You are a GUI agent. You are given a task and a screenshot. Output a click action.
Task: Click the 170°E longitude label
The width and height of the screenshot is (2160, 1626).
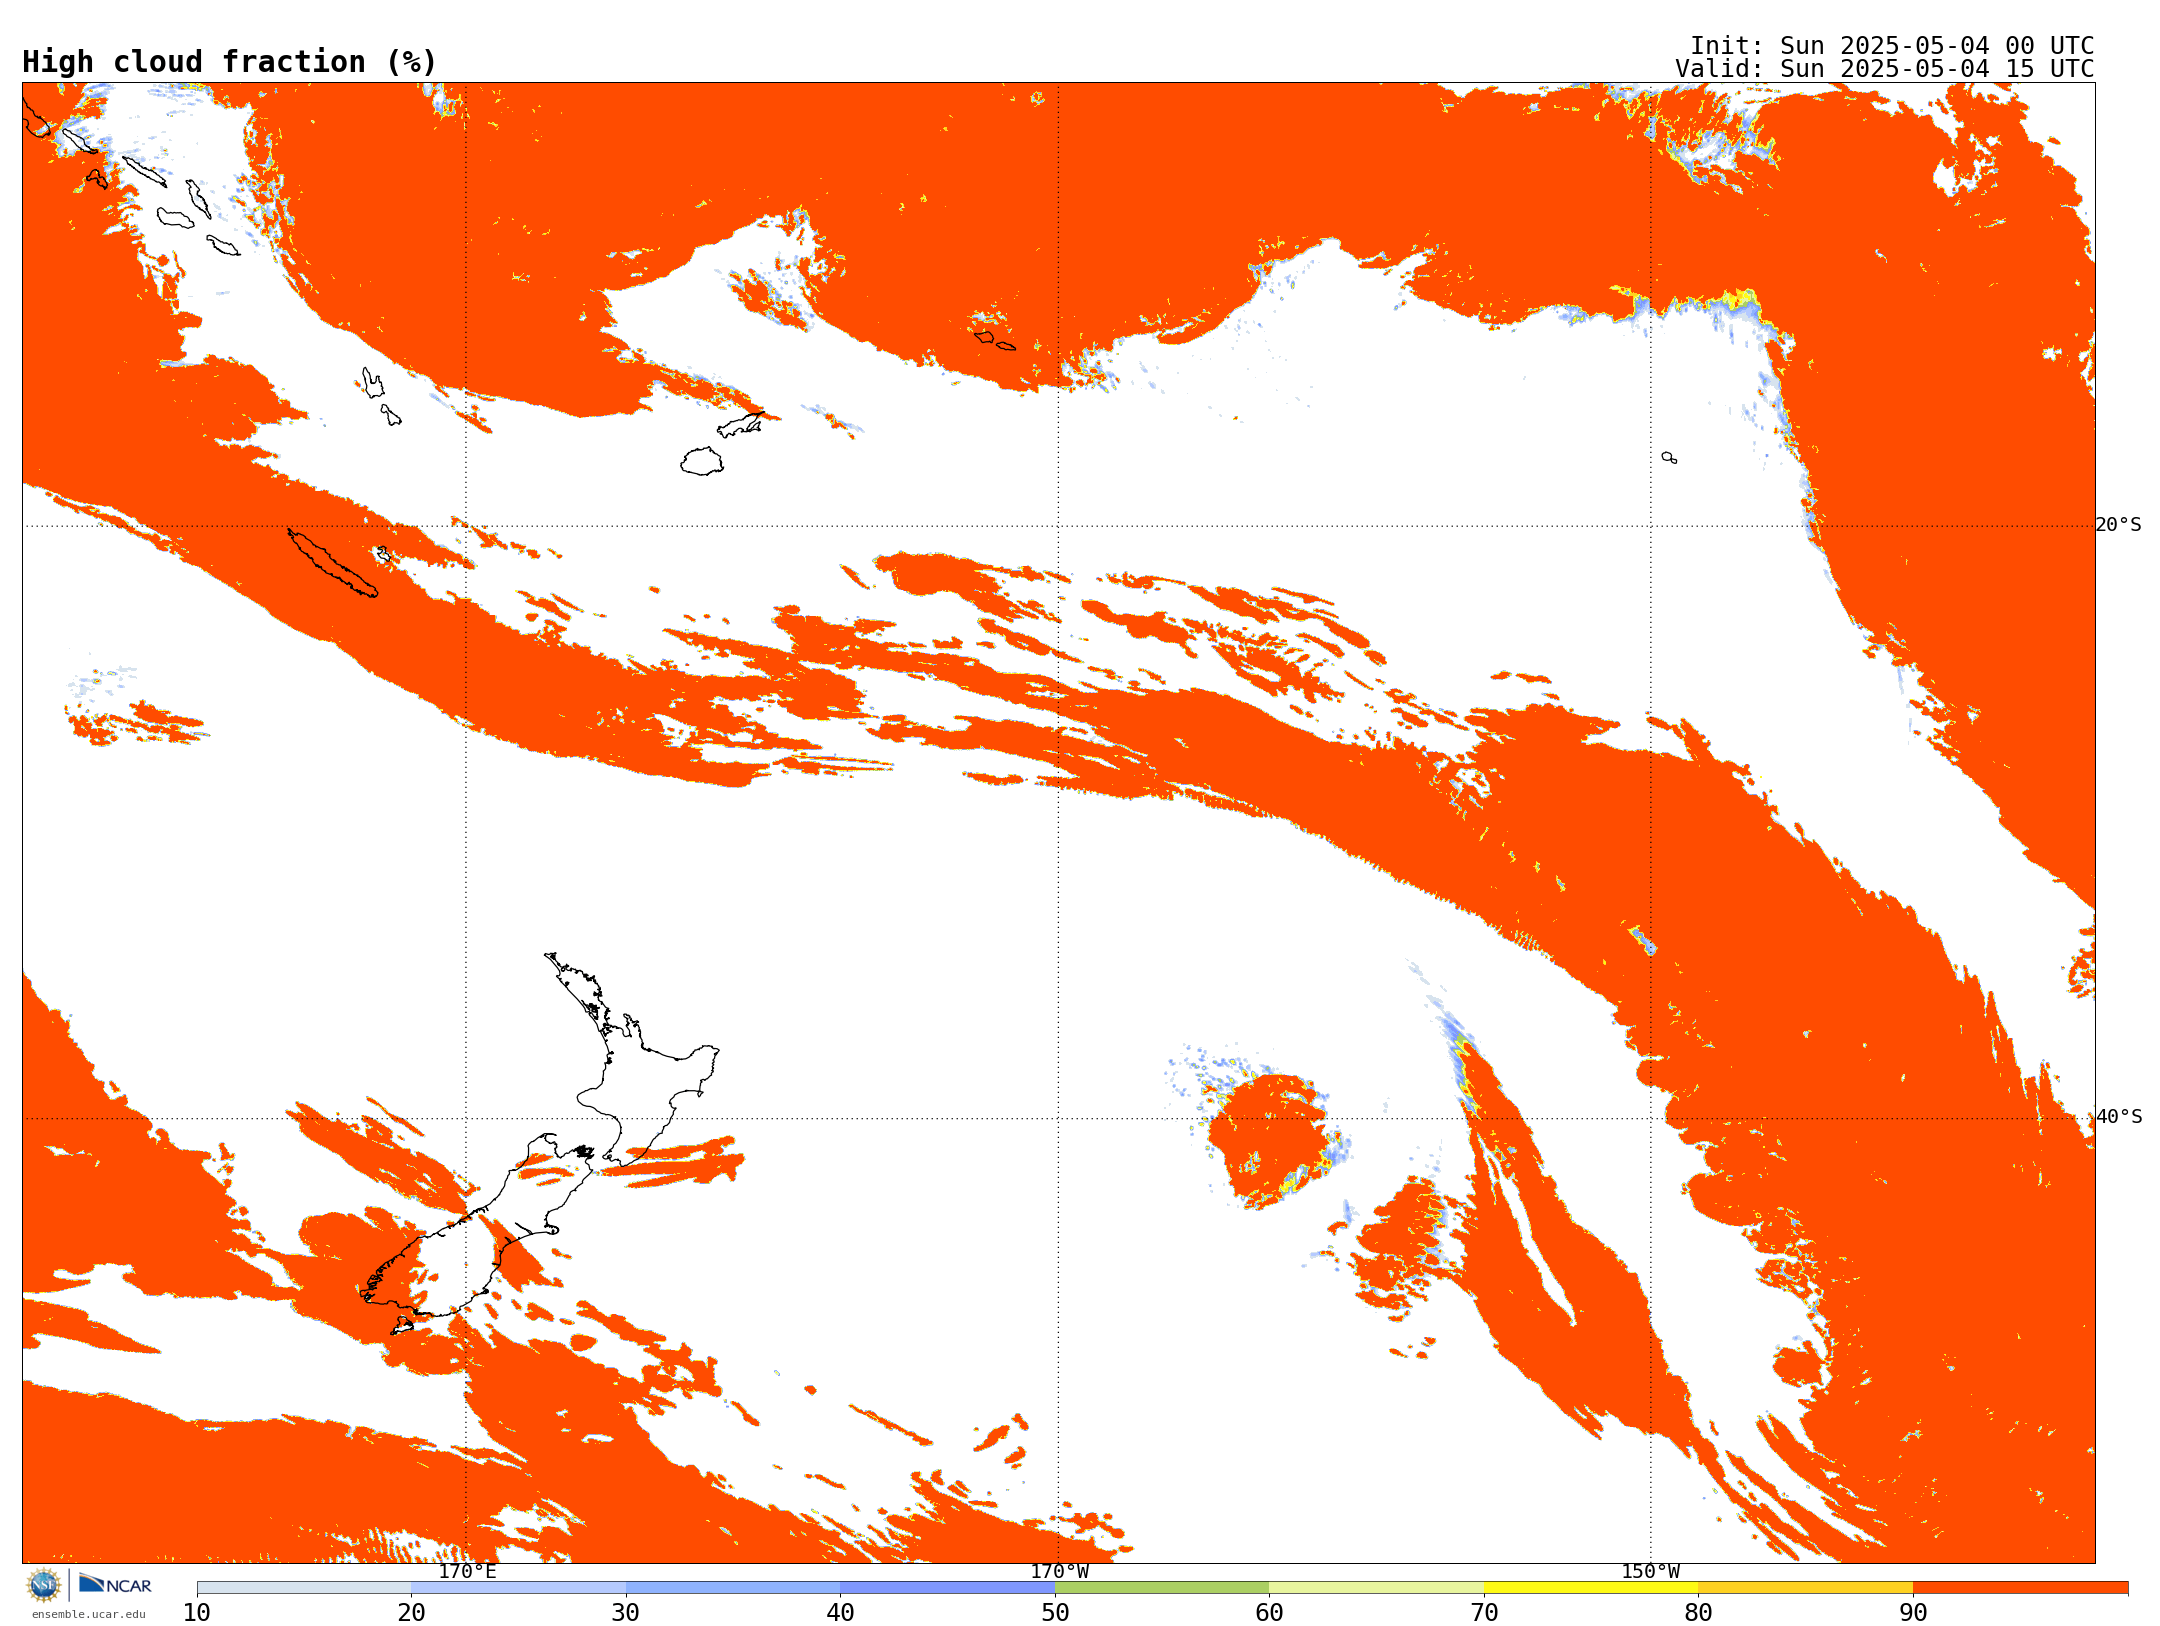(x=467, y=1571)
